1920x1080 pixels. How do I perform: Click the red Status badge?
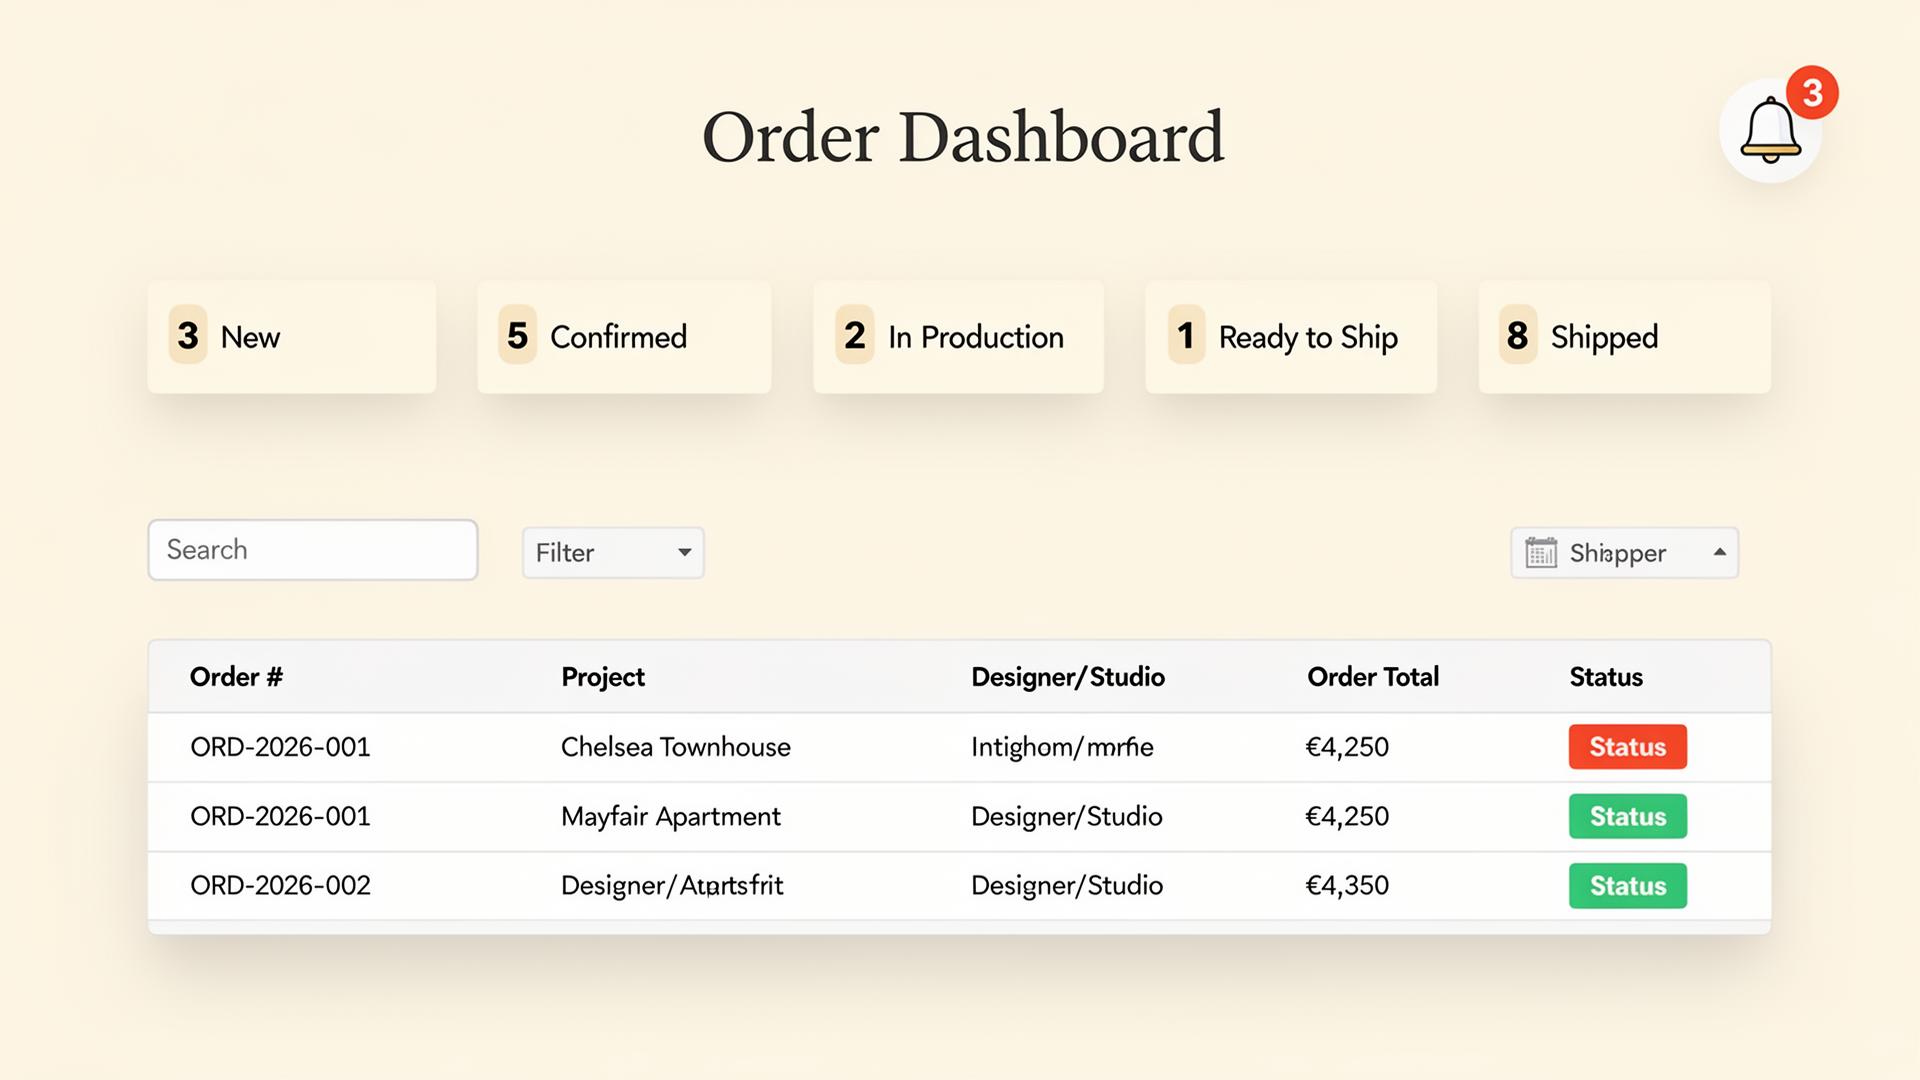pyautogui.click(x=1627, y=747)
